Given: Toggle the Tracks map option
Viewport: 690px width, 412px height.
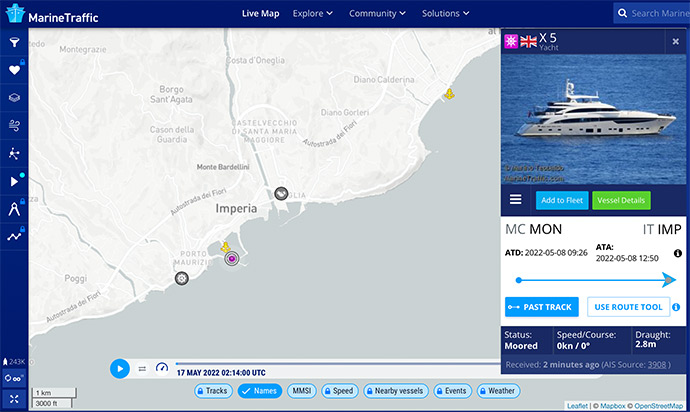Looking at the screenshot, I should point(210,391).
